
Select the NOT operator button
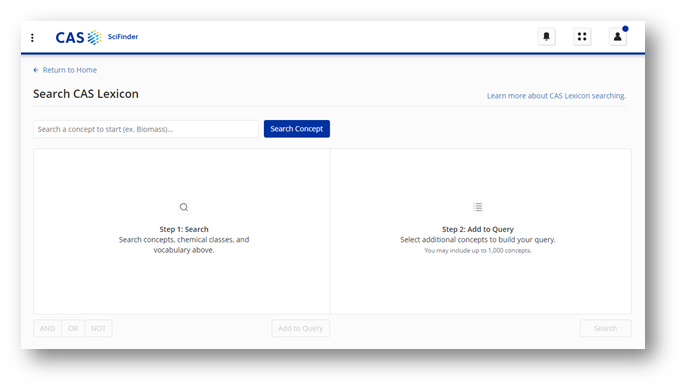click(99, 328)
